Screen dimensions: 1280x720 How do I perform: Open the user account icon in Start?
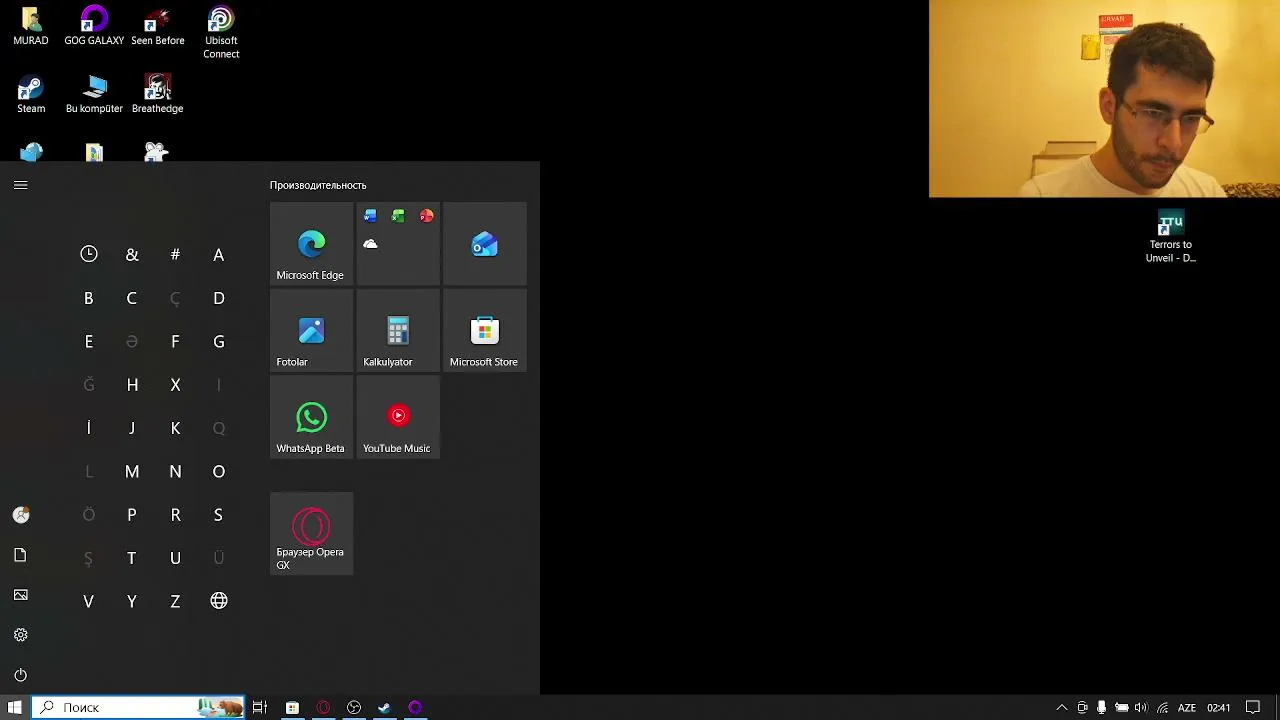click(x=21, y=515)
